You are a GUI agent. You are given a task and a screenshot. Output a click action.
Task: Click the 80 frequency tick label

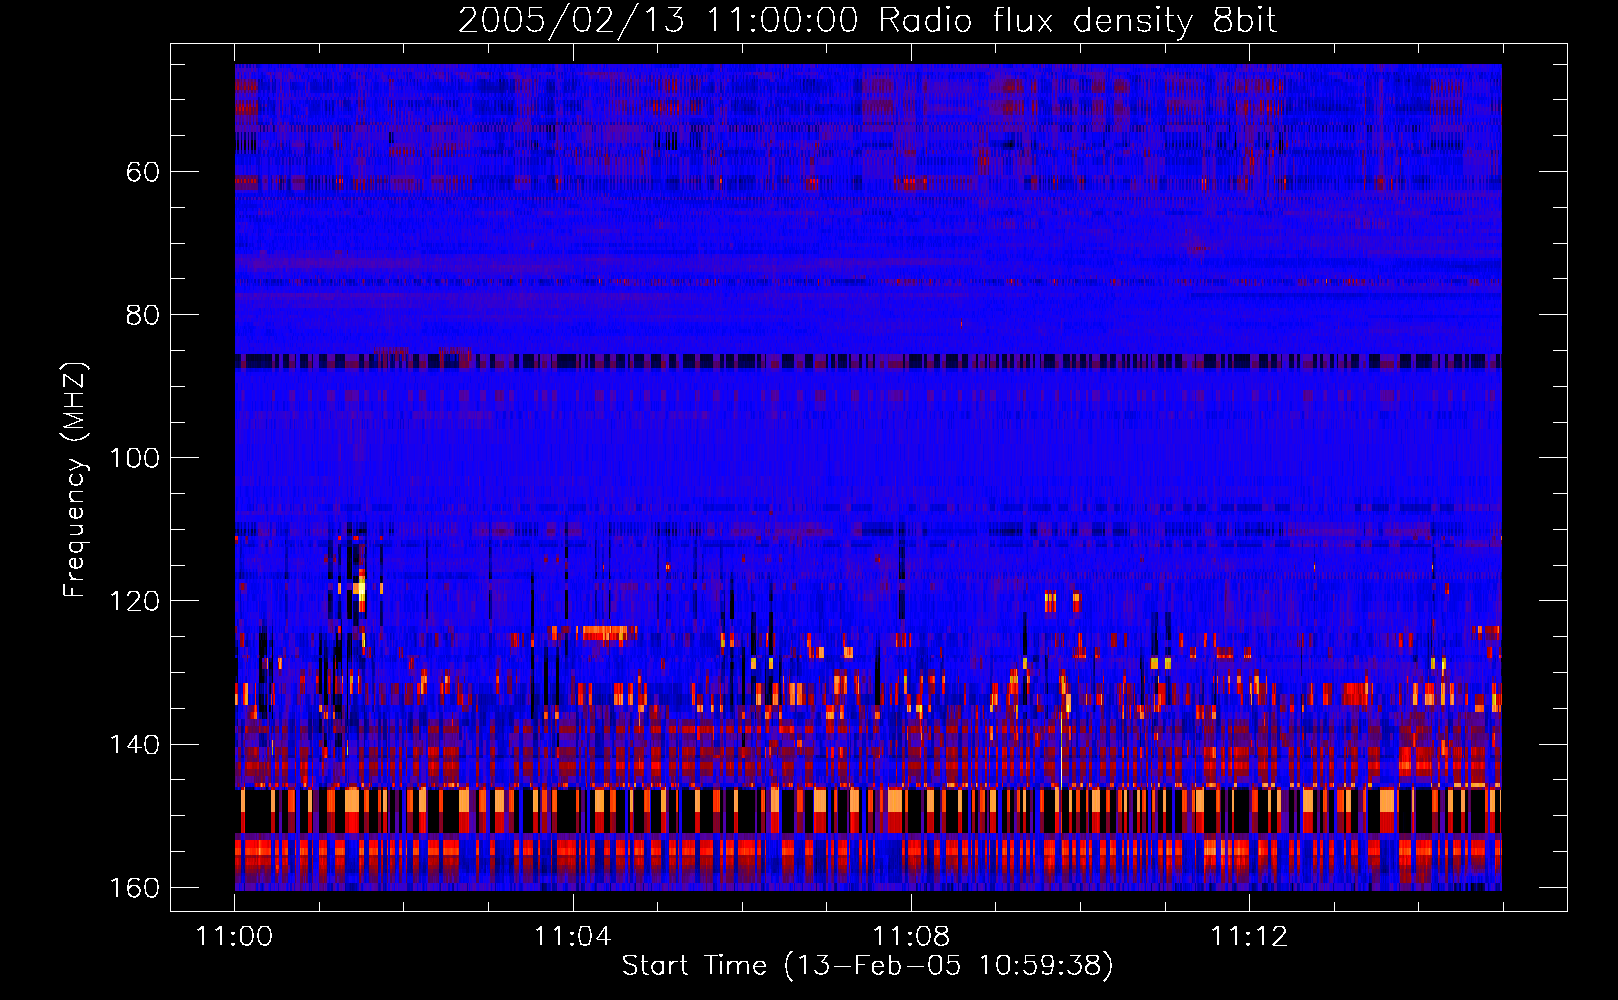pos(143,315)
